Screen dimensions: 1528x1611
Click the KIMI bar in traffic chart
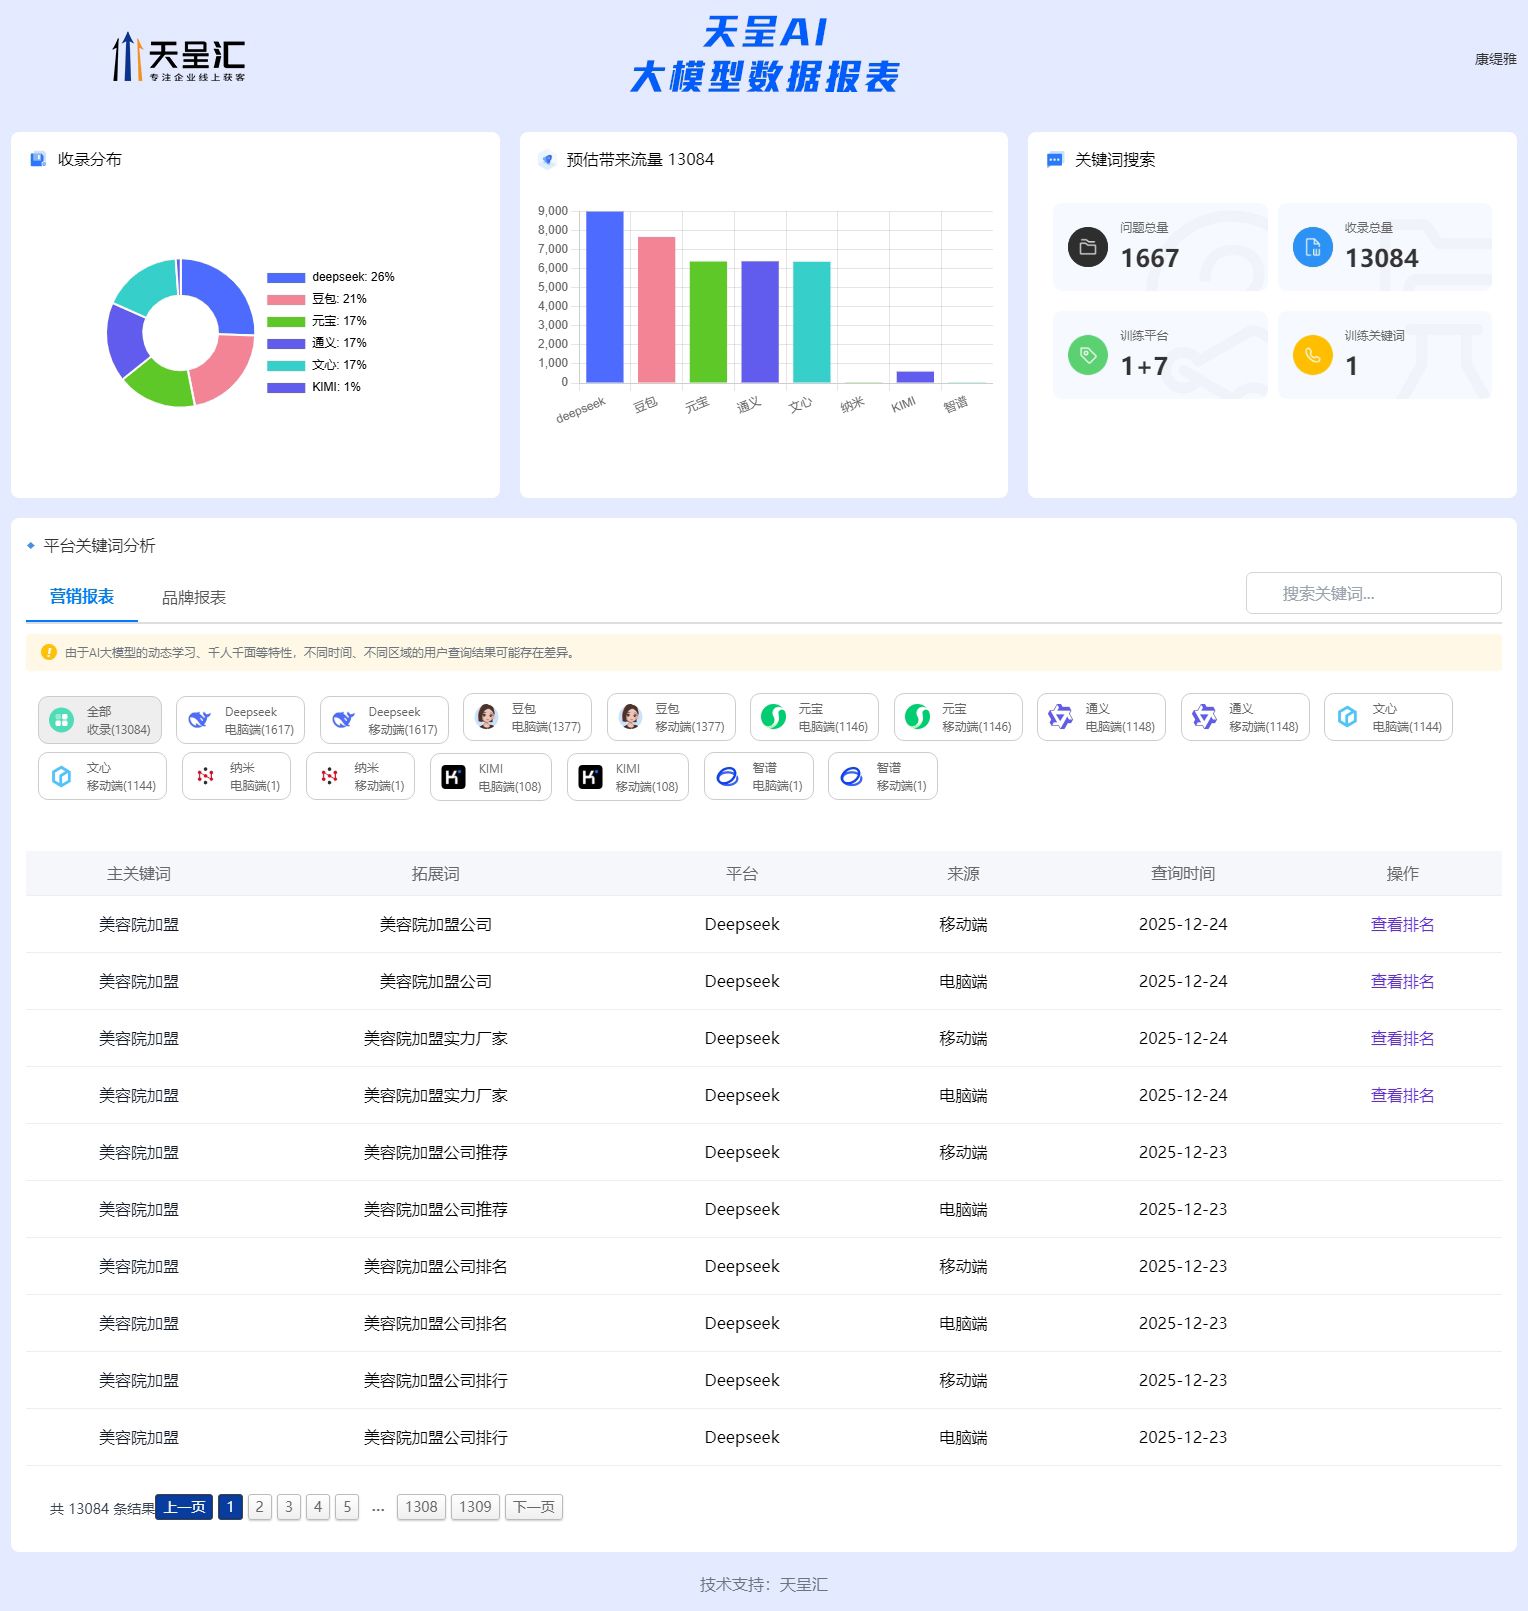pos(915,377)
